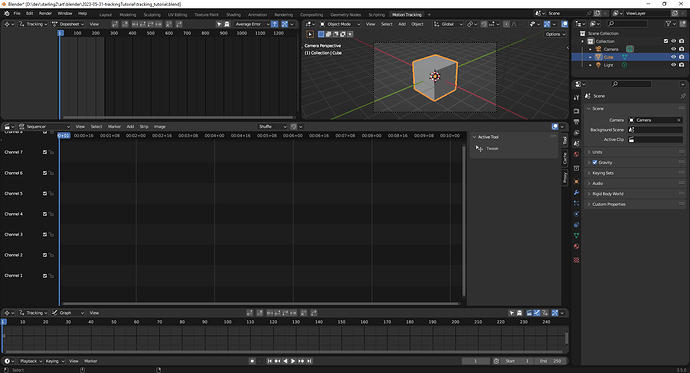Open the Render properties tab
Viewport: 690px width, 373px height.
(x=576, y=111)
